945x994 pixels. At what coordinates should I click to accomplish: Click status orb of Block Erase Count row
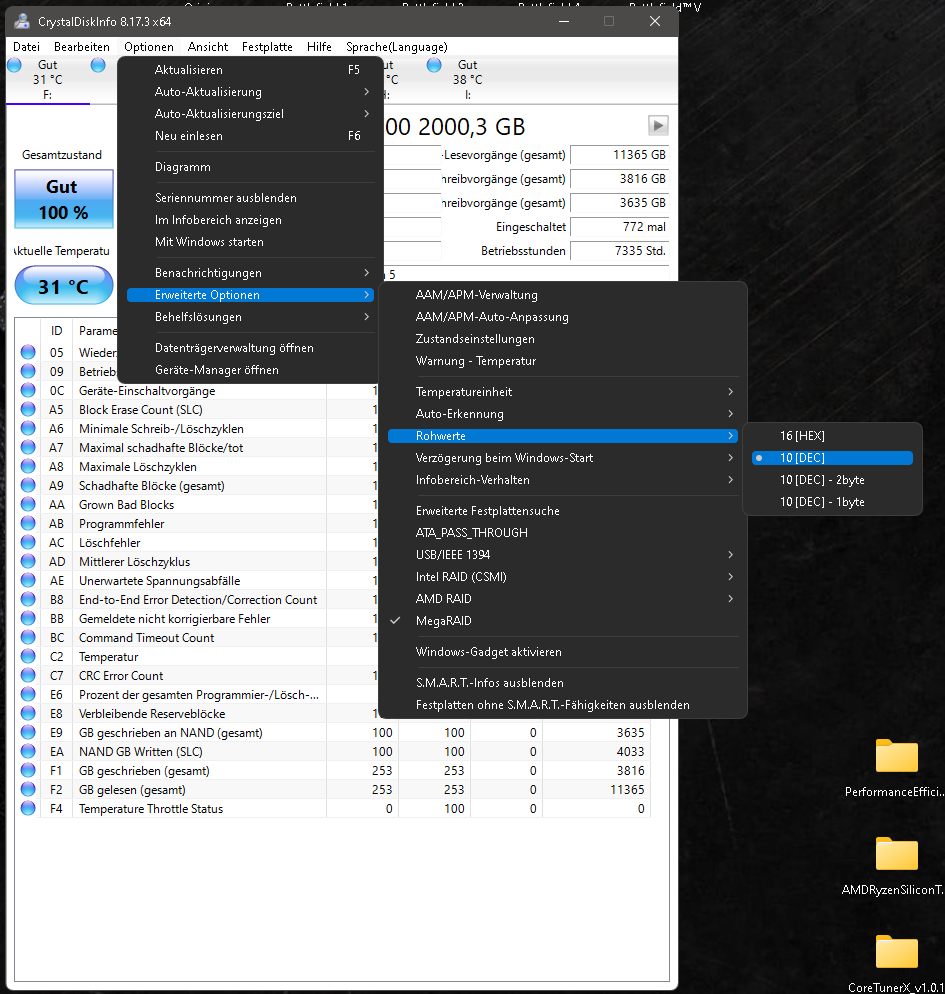(28, 409)
